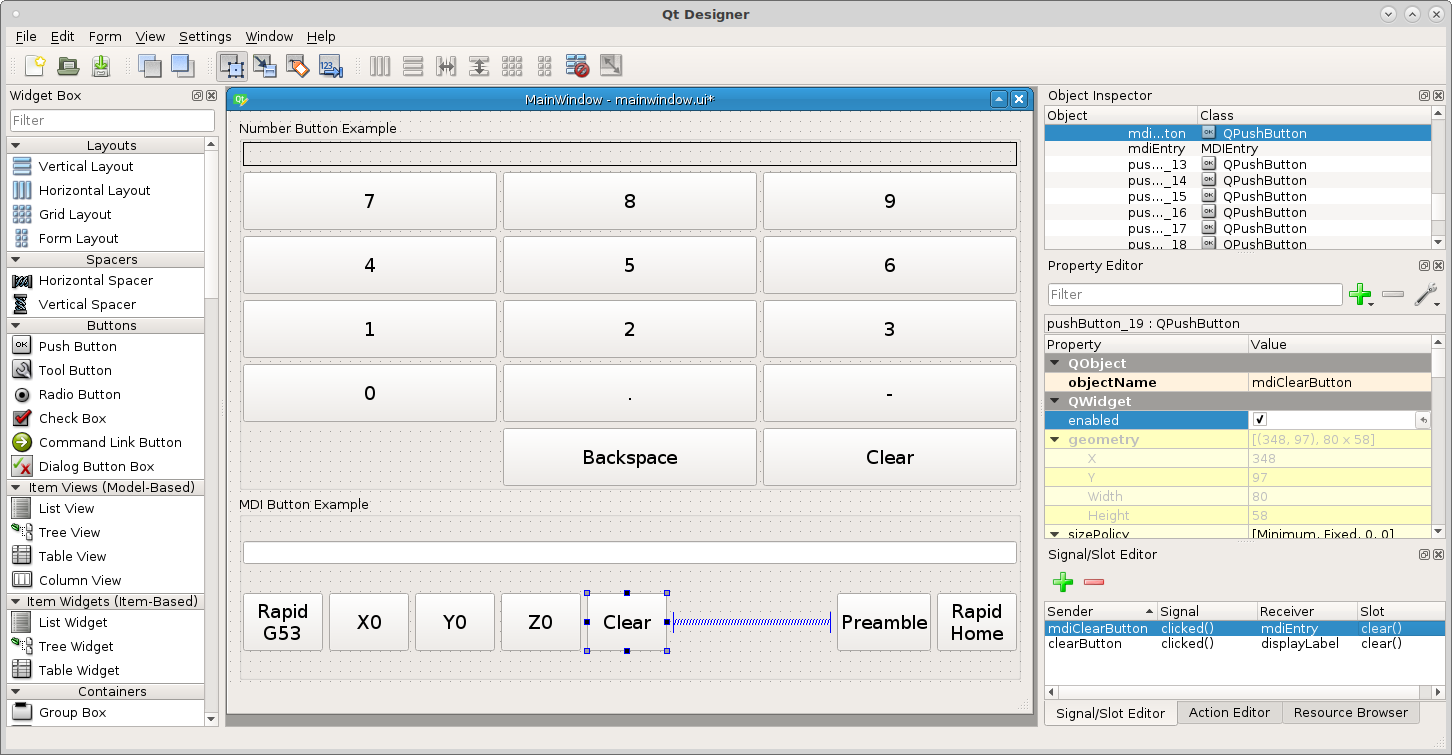The image size is (1452, 755).
Task: Select the Edit Widgets mode icon
Action: pos(232,66)
